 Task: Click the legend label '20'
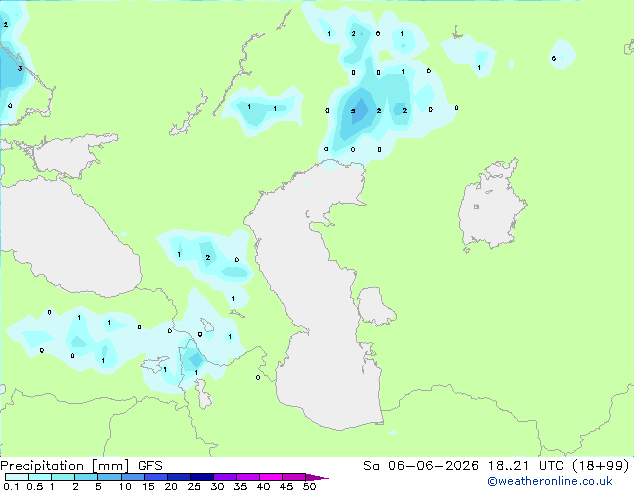point(171,486)
